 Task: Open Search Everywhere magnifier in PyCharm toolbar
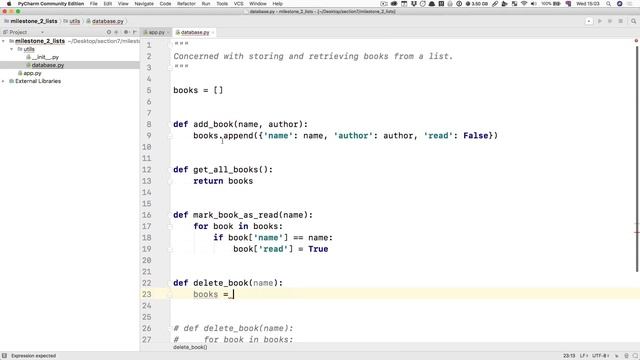[633, 21]
